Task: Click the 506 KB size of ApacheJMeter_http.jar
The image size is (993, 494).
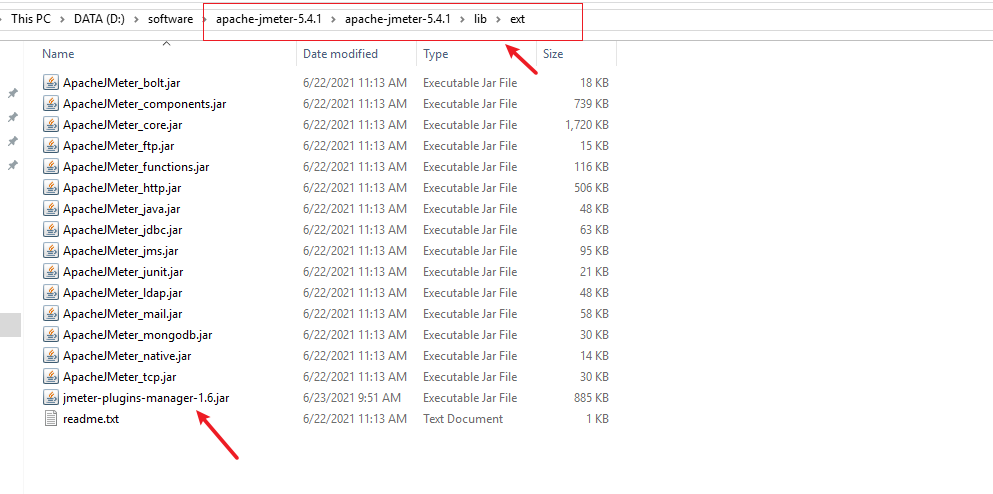Action: point(591,188)
